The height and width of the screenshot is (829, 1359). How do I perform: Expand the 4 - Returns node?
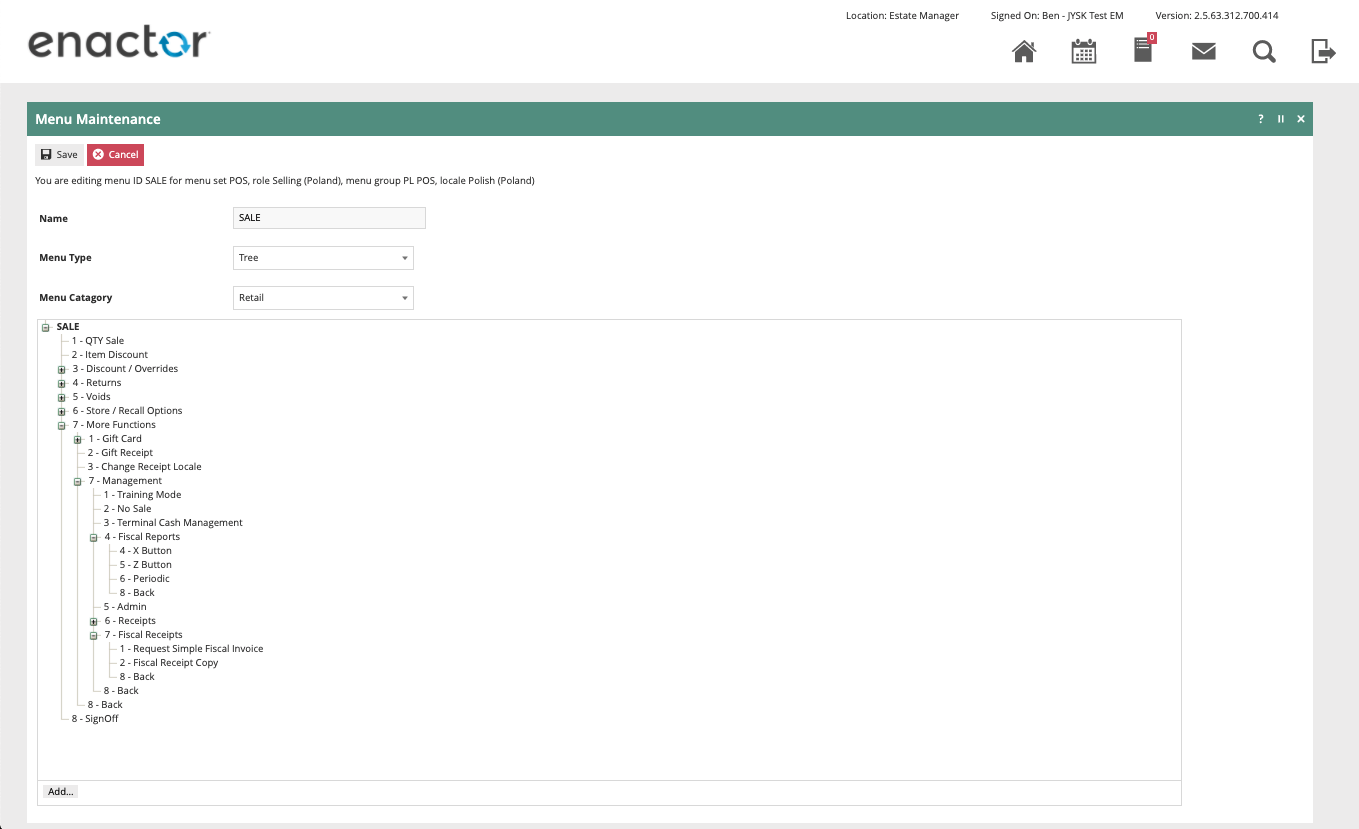pos(62,384)
